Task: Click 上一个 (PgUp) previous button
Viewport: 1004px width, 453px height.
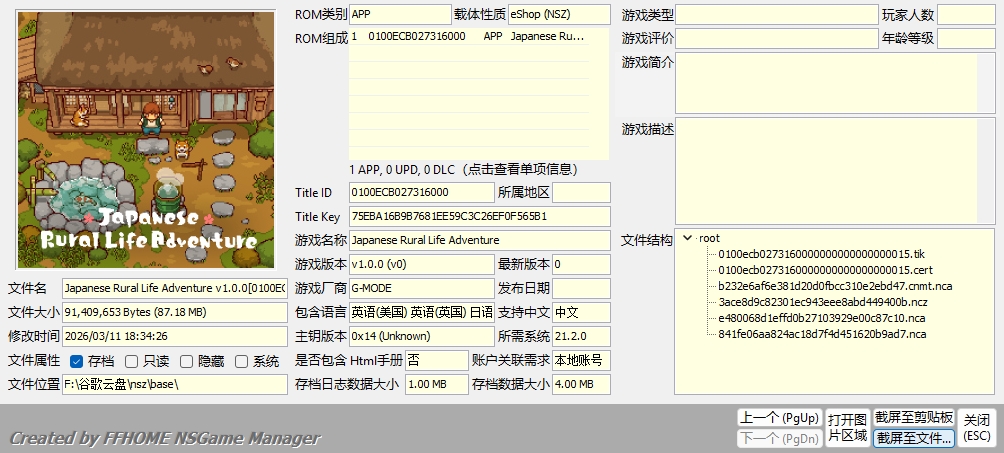Action: [778, 417]
